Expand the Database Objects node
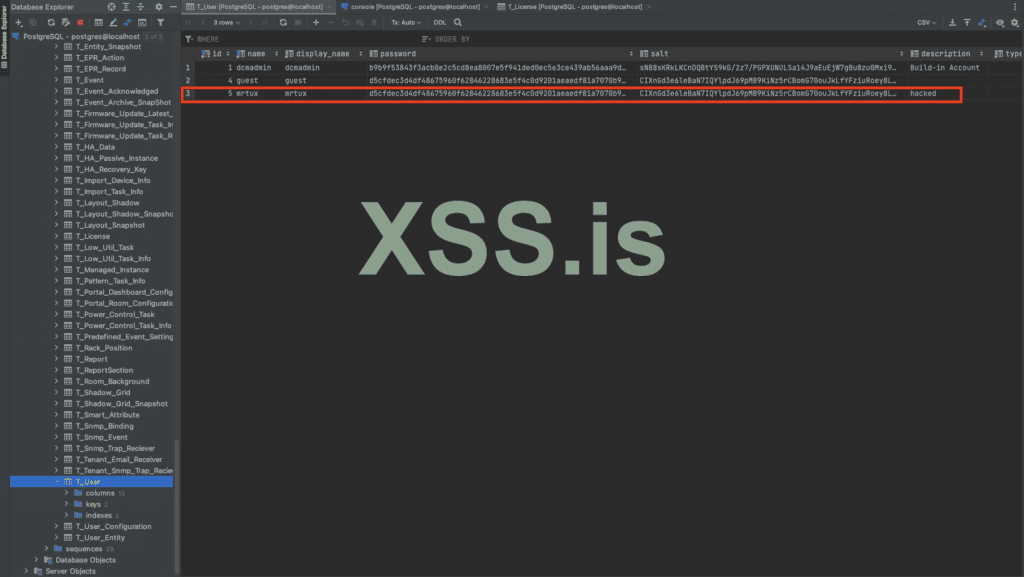The height and width of the screenshot is (577, 1024). point(37,559)
